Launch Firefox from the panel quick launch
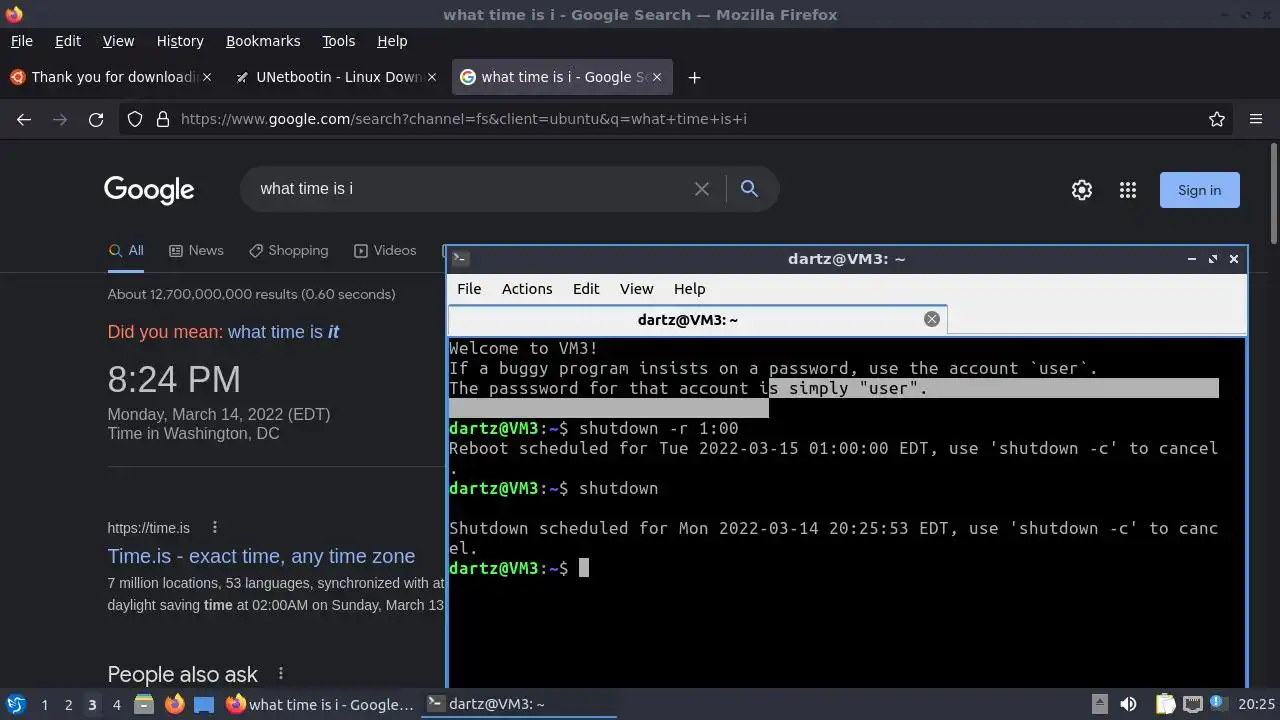Viewport: 1280px width, 720px height. 174,704
